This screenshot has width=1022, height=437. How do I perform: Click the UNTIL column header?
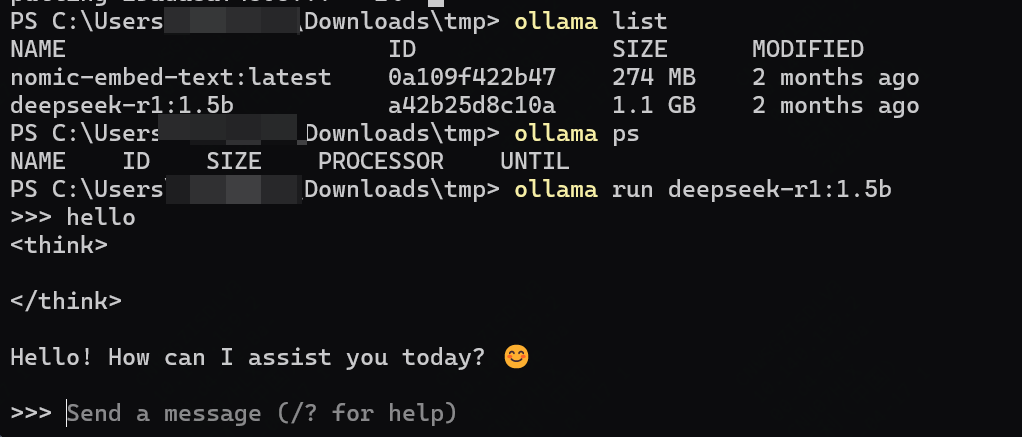click(x=534, y=161)
